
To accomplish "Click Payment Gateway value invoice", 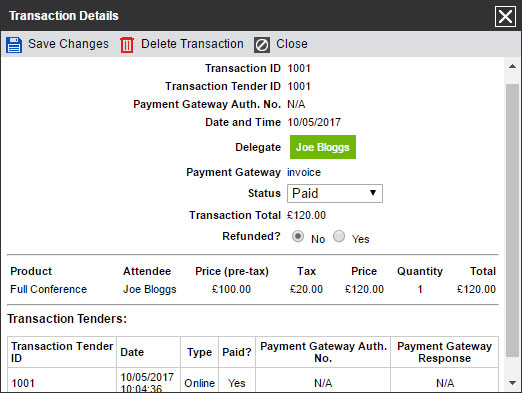I will pos(304,172).
